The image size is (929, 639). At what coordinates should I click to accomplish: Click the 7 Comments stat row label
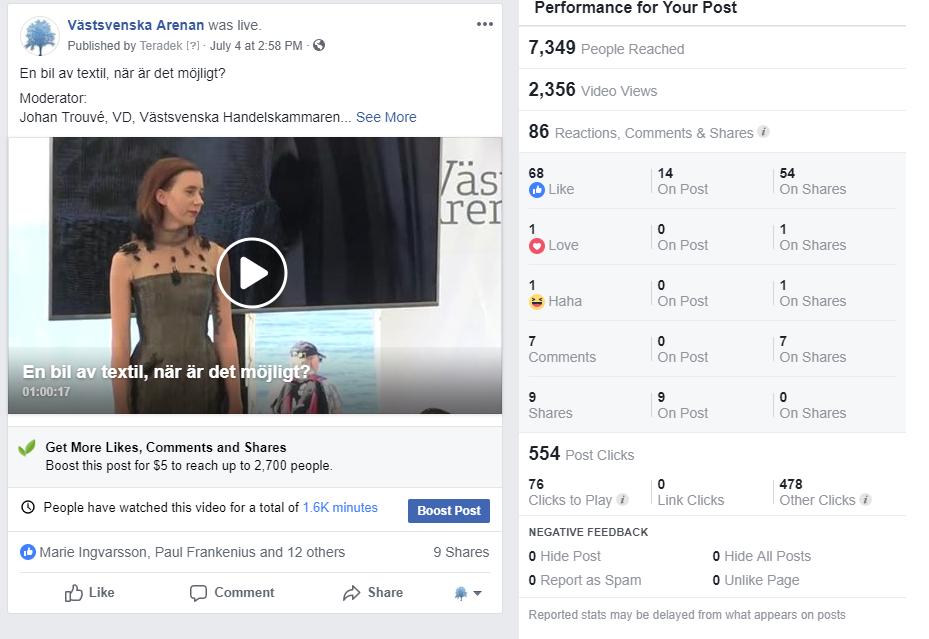(562, 357)
